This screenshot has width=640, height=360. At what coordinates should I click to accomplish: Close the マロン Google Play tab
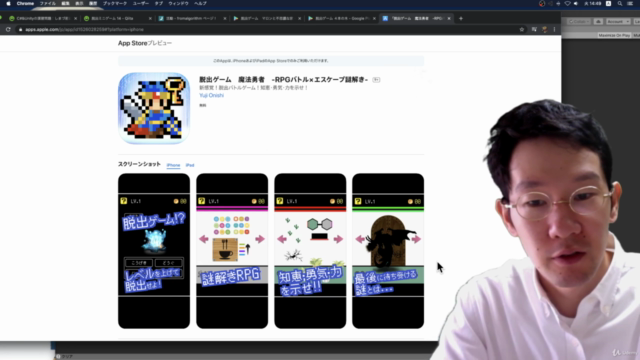tap(300, 18)
